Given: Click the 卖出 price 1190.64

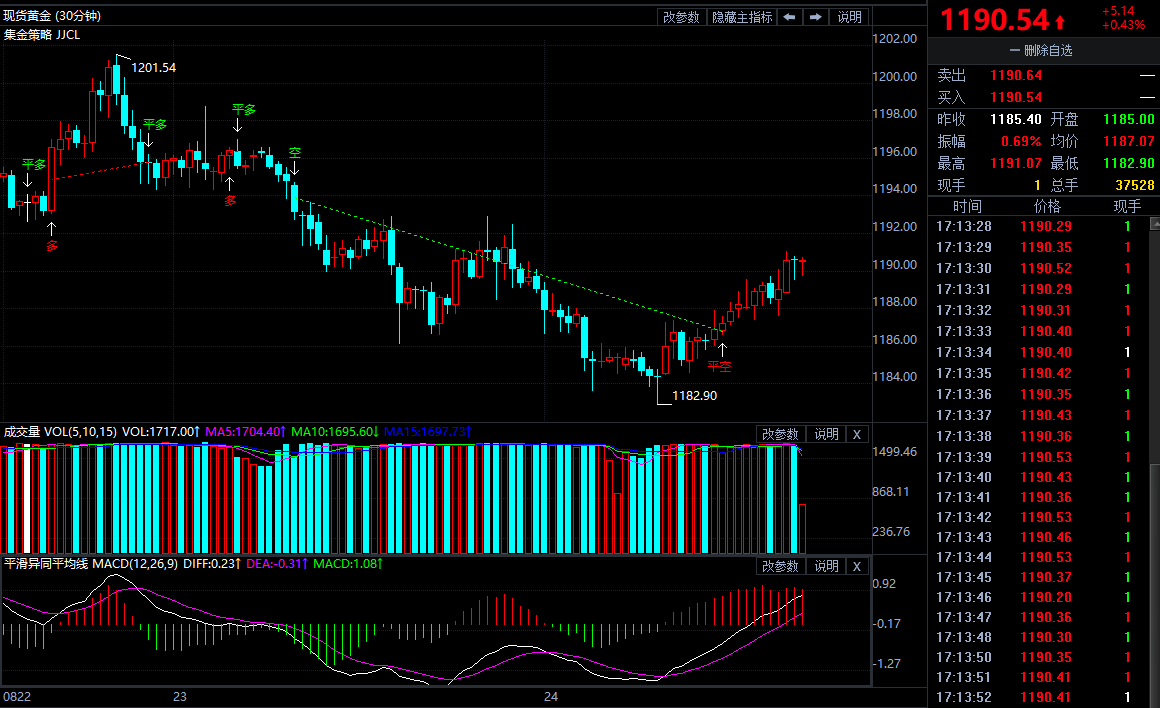Looking at the screenshot, I should 1016,75.
